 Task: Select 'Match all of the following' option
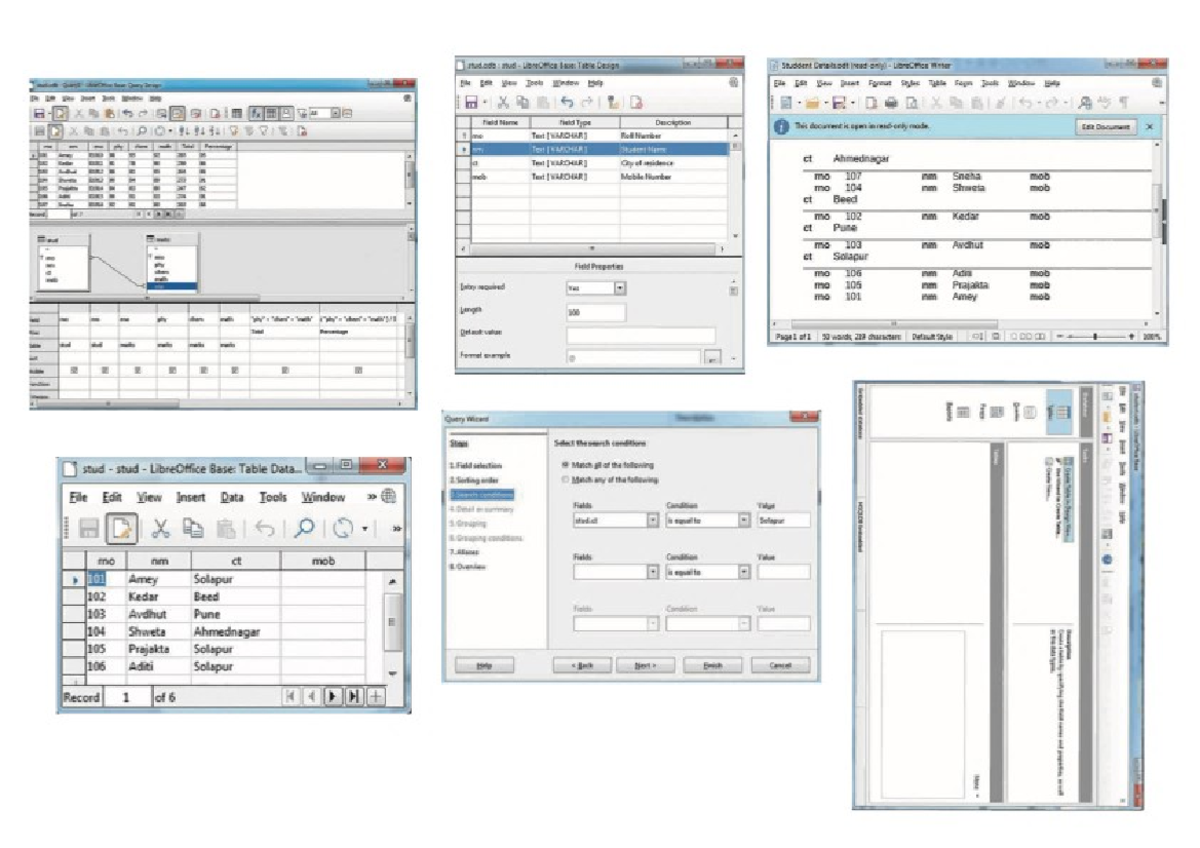coord(565,465)
